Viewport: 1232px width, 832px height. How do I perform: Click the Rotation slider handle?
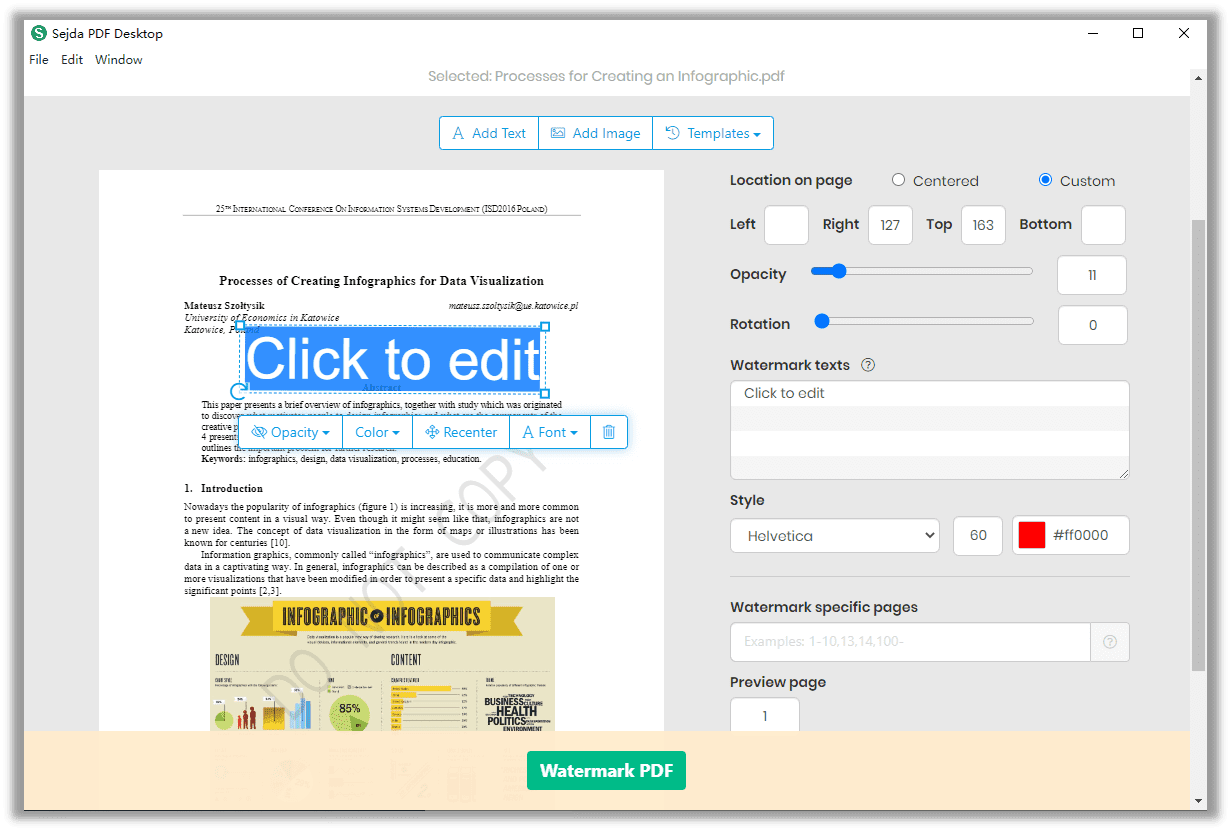pyautogui.click(x=822, y=321)
